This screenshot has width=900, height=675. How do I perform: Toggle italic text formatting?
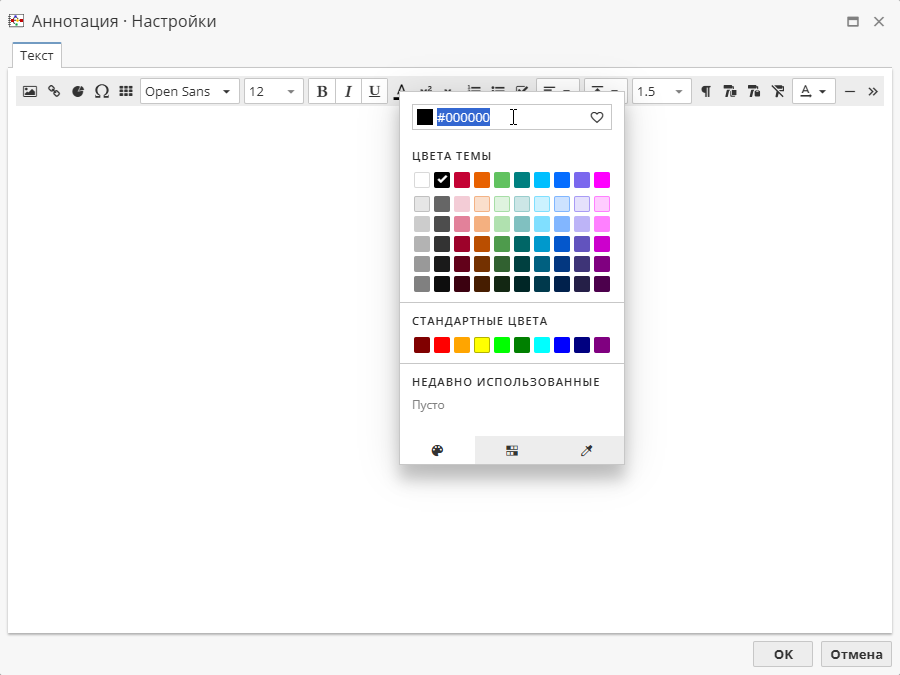pyautogui.click(x=347, y=91)
